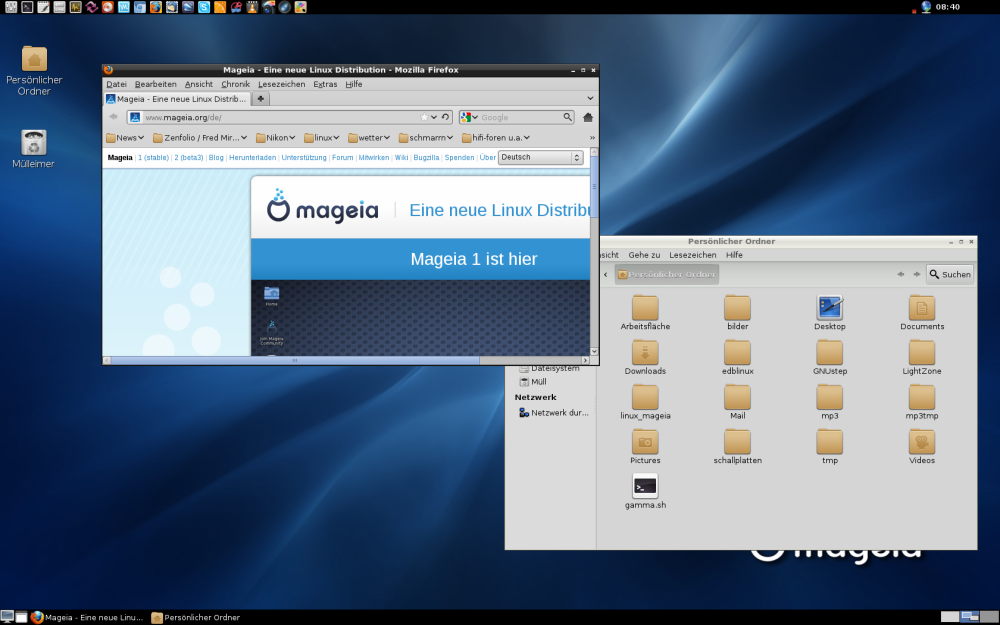Screen dimensions: 1000x625
Task: Go back with the Firefox back arrow
Action: (x=114, y=117)
